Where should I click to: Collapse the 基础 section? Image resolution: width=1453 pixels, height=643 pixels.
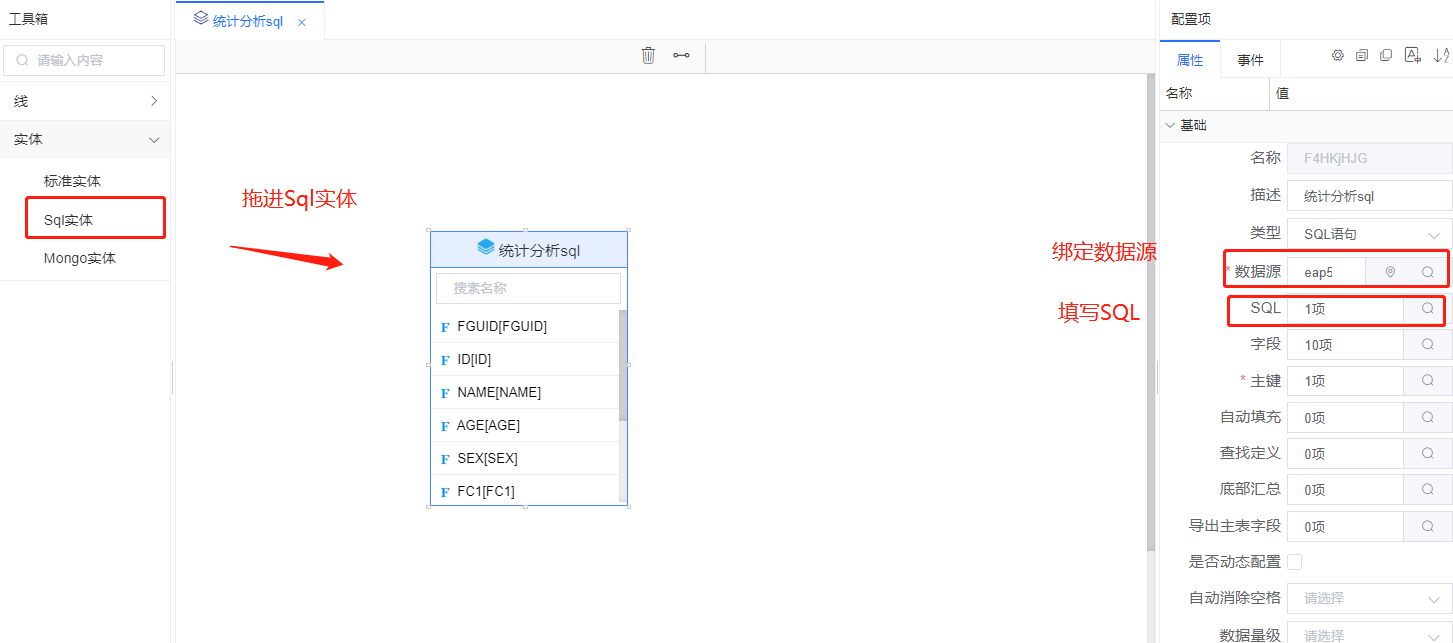1169,126
